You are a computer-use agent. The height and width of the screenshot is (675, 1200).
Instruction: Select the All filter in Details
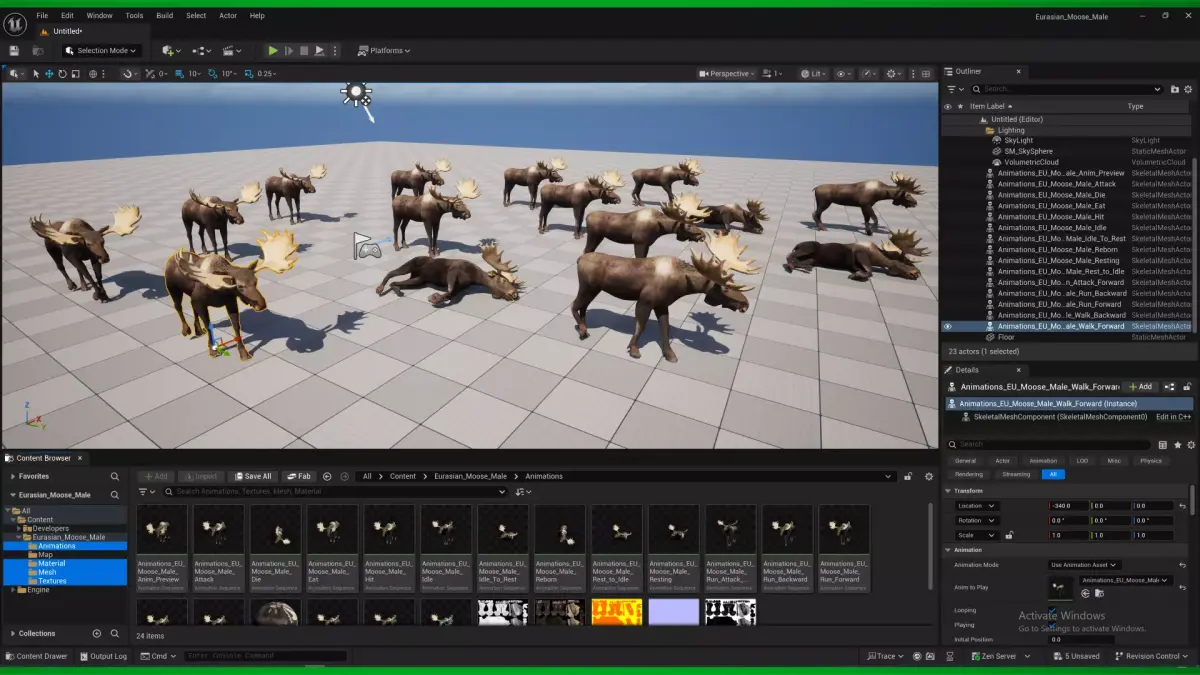[1053, 474]
